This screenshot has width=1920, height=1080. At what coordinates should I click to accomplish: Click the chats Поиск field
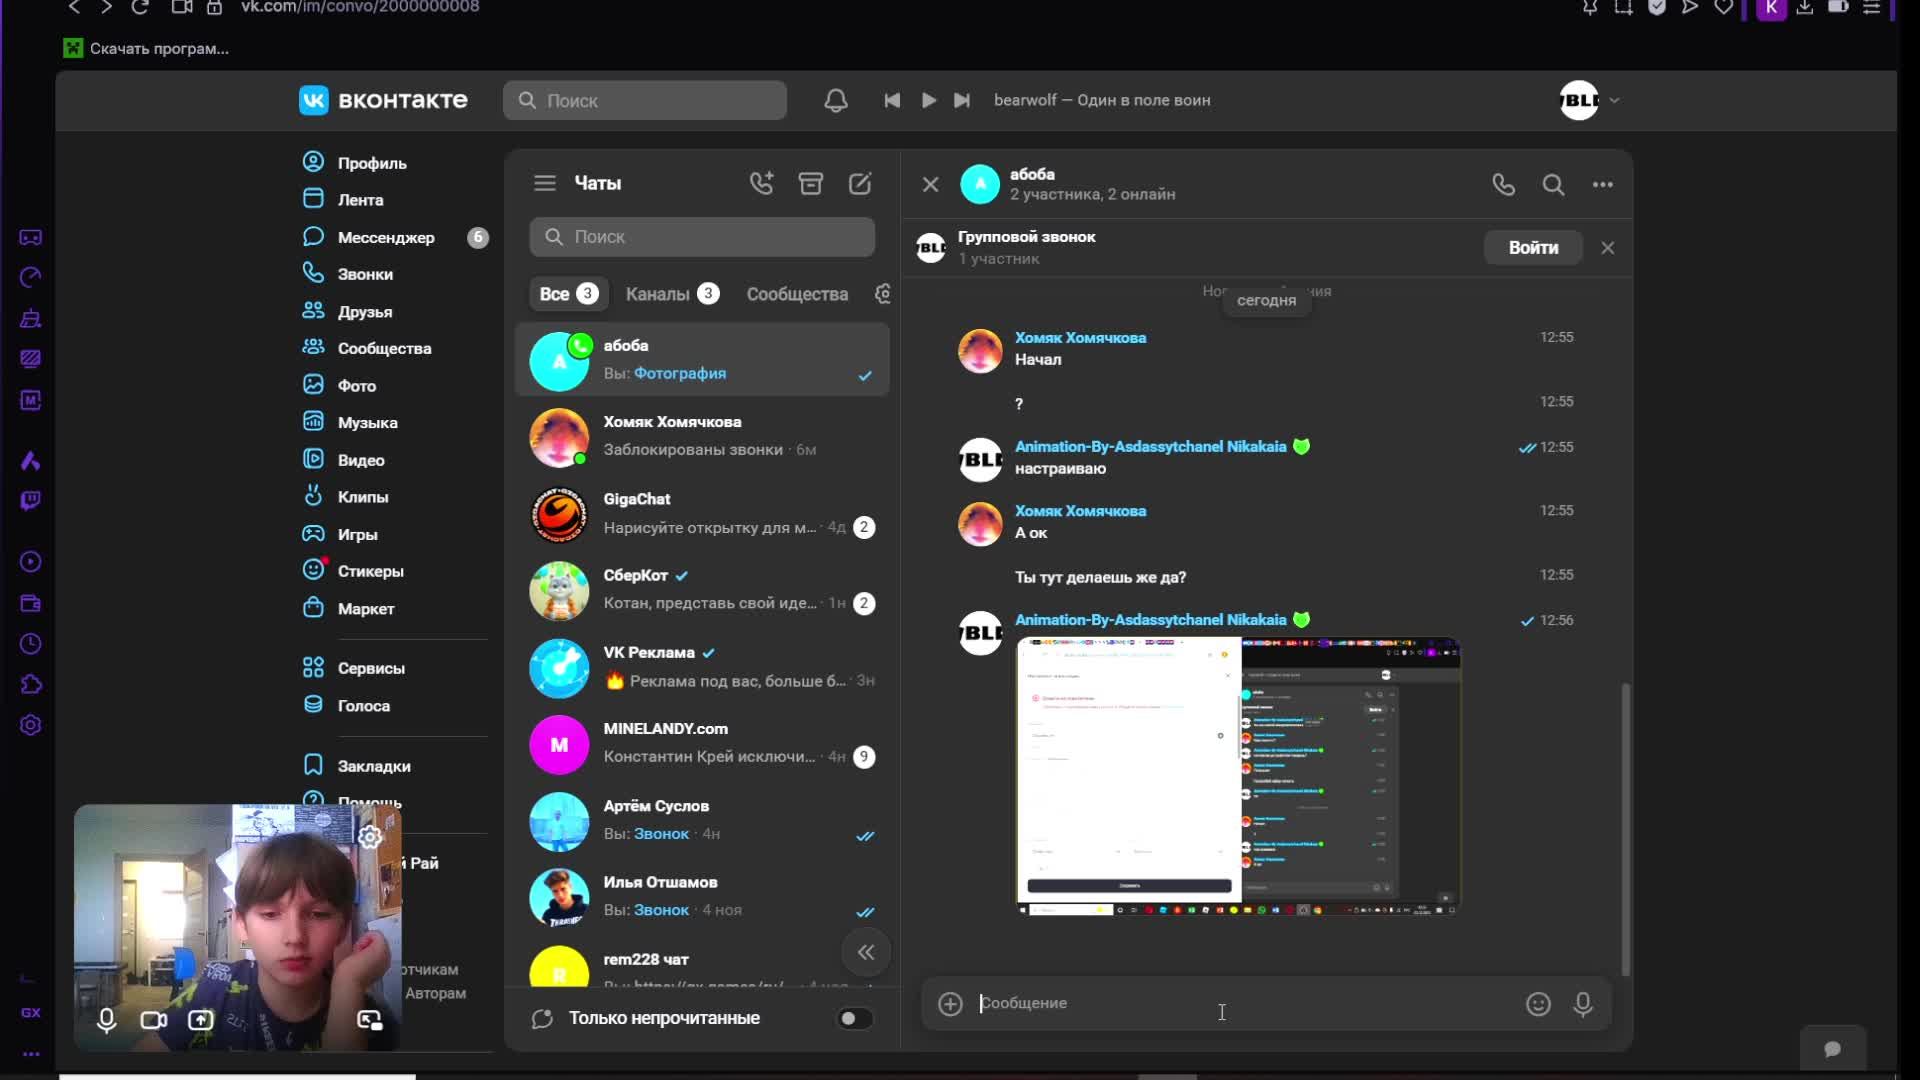(702, 237)
